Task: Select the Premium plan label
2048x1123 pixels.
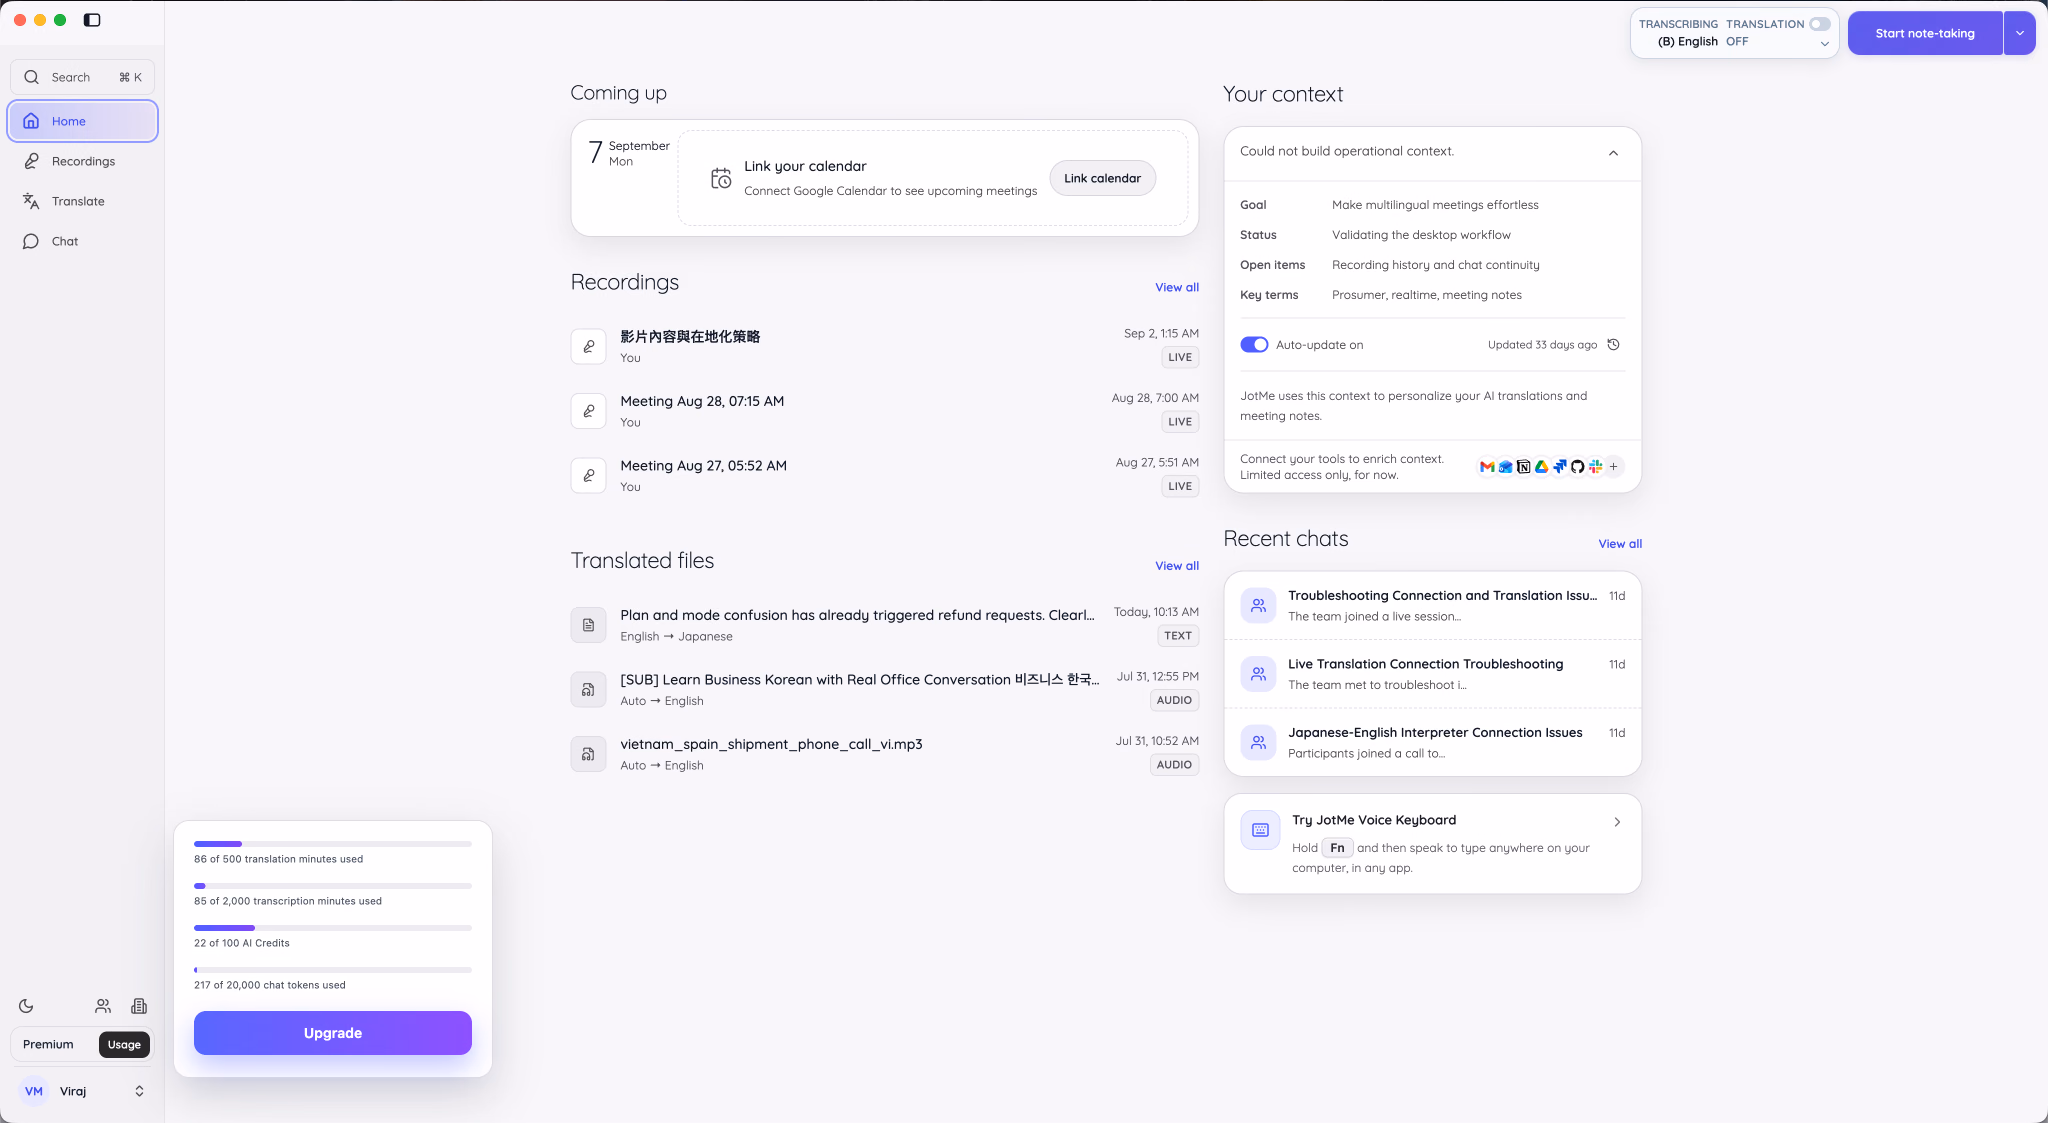Action: pyautogui.click(x=48, y=1044)
